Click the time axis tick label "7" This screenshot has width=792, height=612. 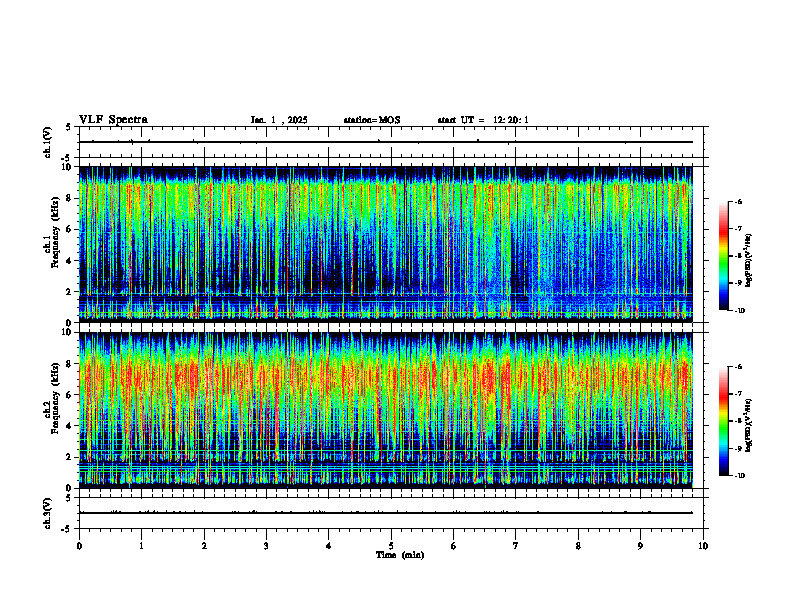point(516,546)
